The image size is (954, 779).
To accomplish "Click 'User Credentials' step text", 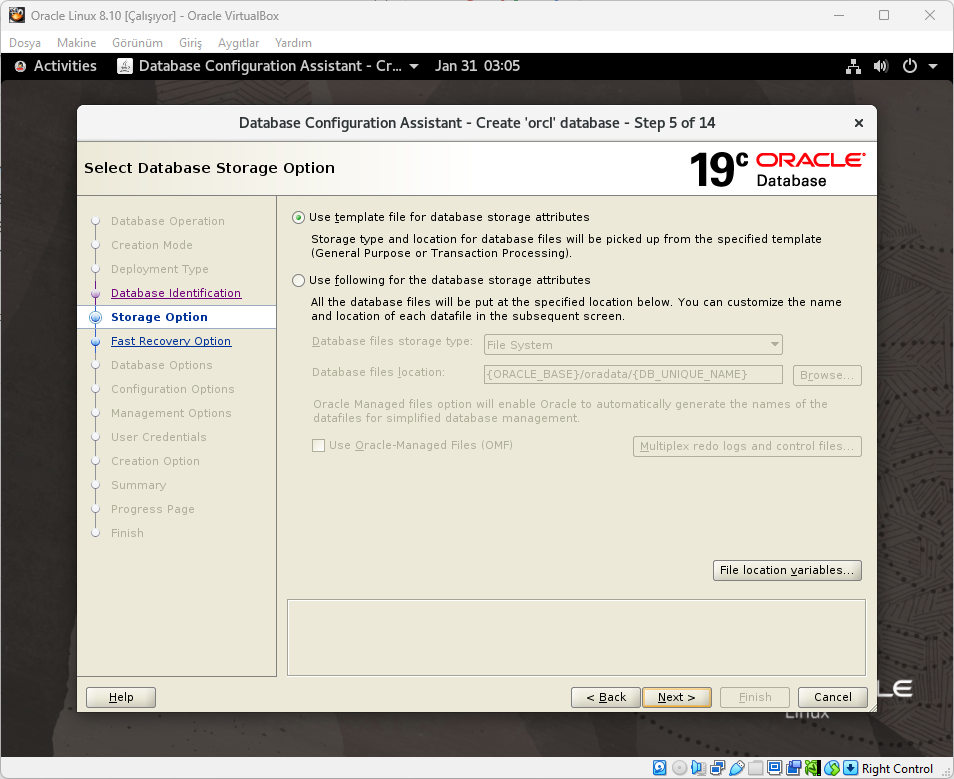I will coord(159,437).
